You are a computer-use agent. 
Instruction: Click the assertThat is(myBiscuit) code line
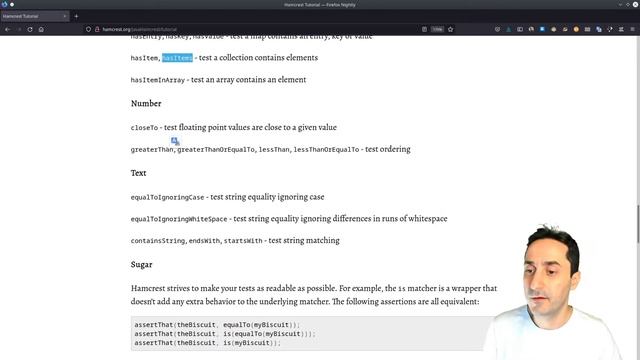pyautogui.click(x=207, y=343)
